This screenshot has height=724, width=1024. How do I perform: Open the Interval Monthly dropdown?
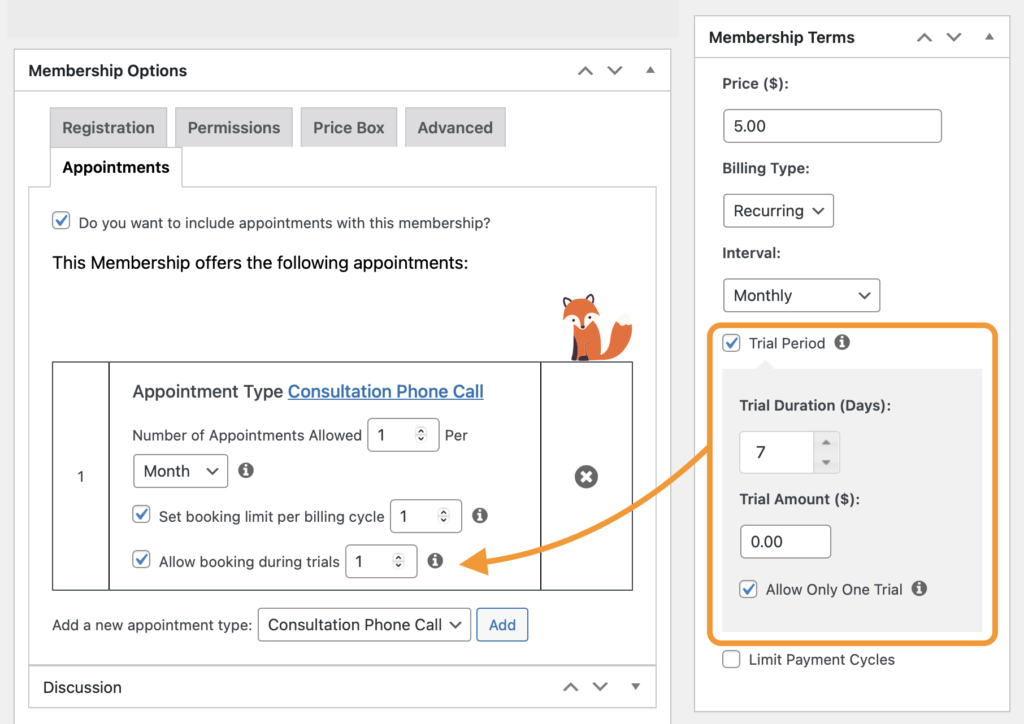[801, 295]
